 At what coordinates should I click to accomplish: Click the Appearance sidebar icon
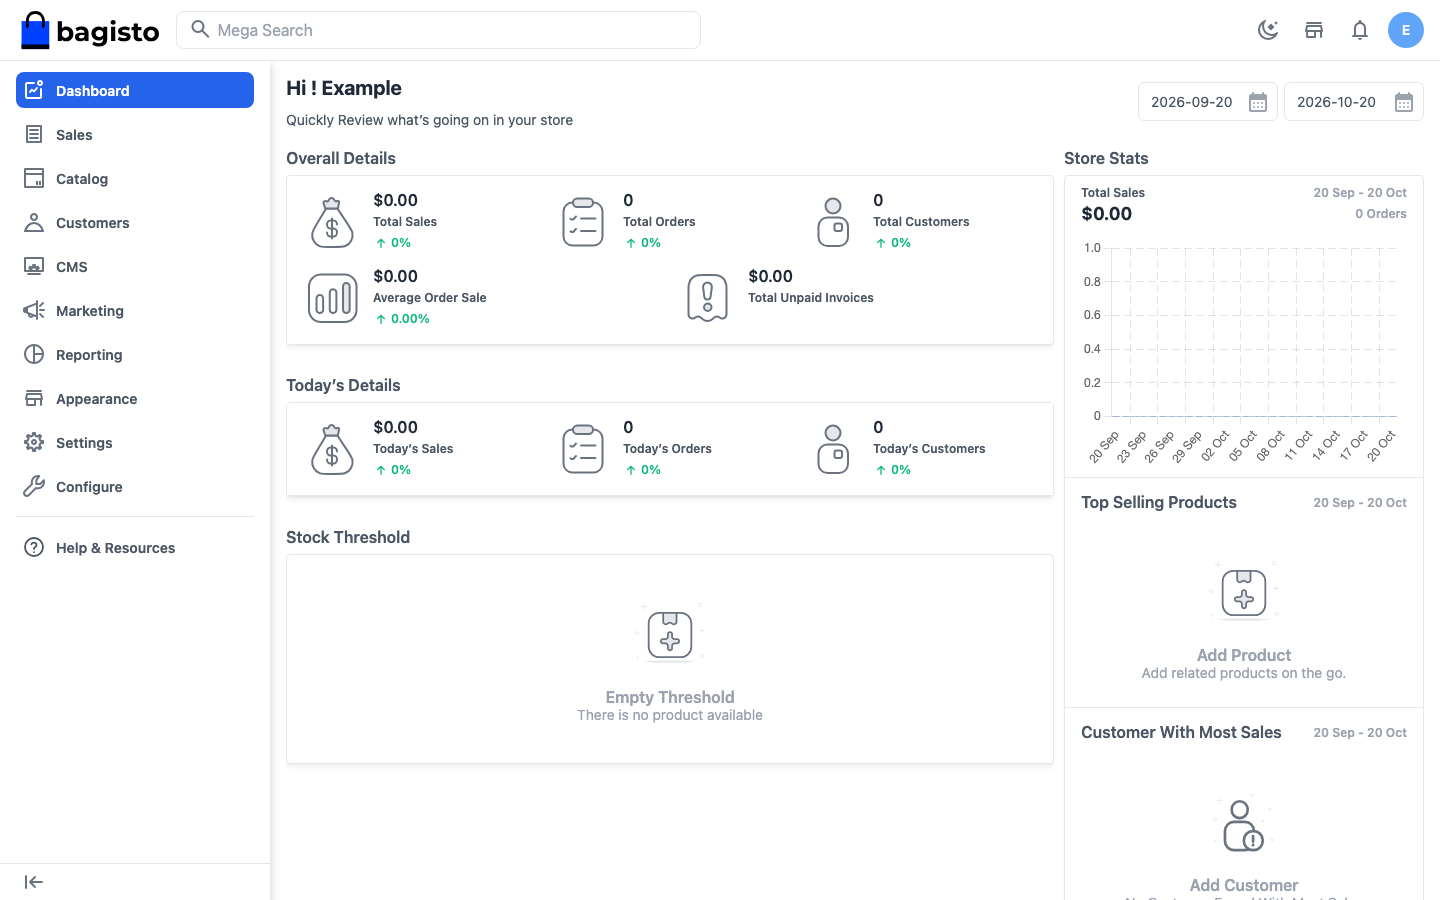click(x=34, y=398)
